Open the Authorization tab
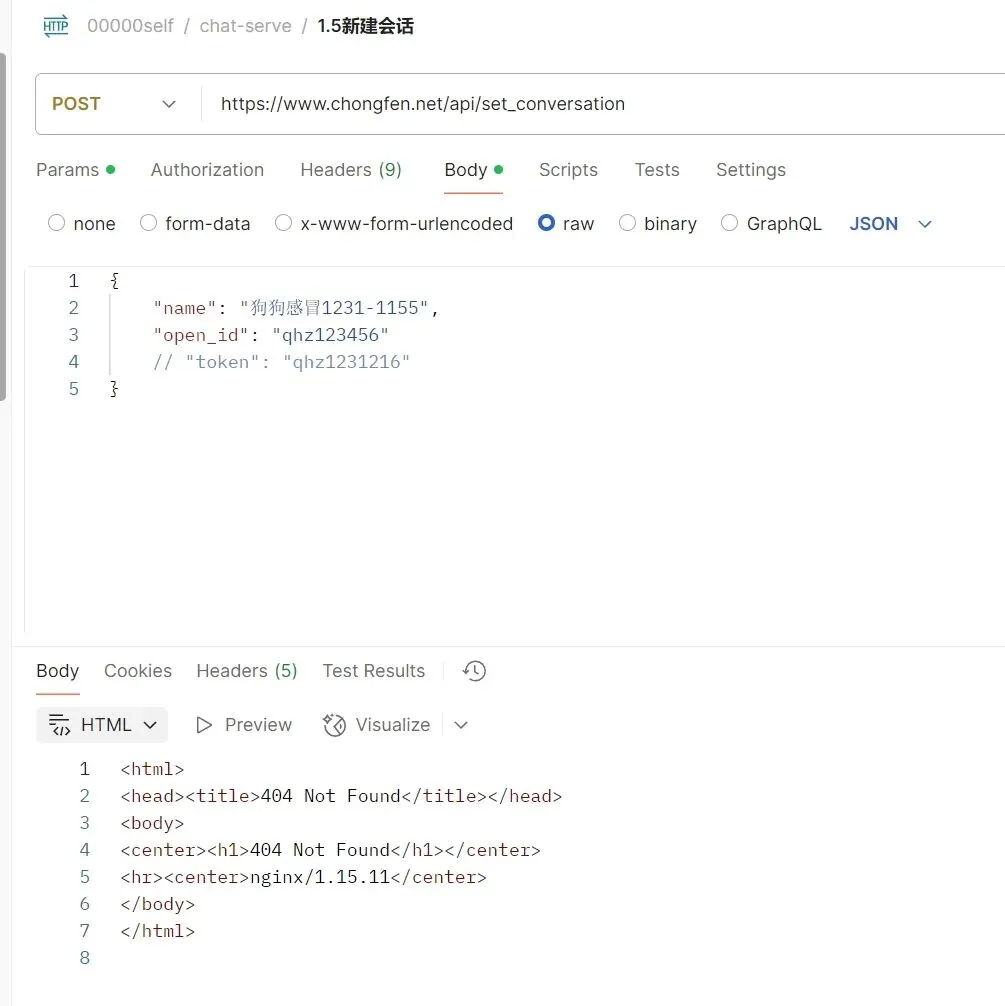This screenshot has height=1006, width=1005. point(207,170)
